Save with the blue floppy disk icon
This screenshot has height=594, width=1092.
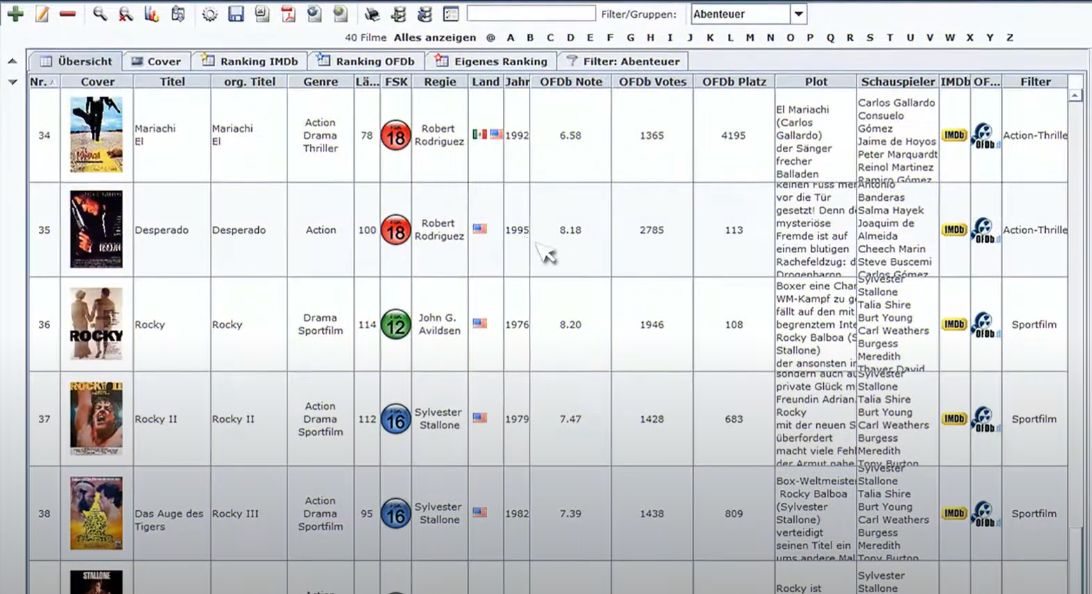tap(236, 13)
